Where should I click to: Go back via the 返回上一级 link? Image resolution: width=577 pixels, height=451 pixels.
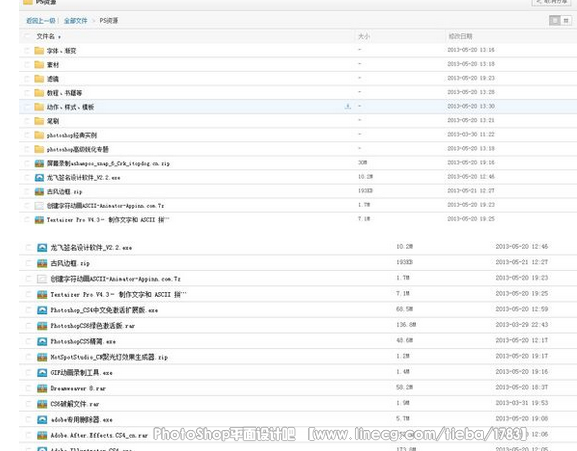click(40, 21)
